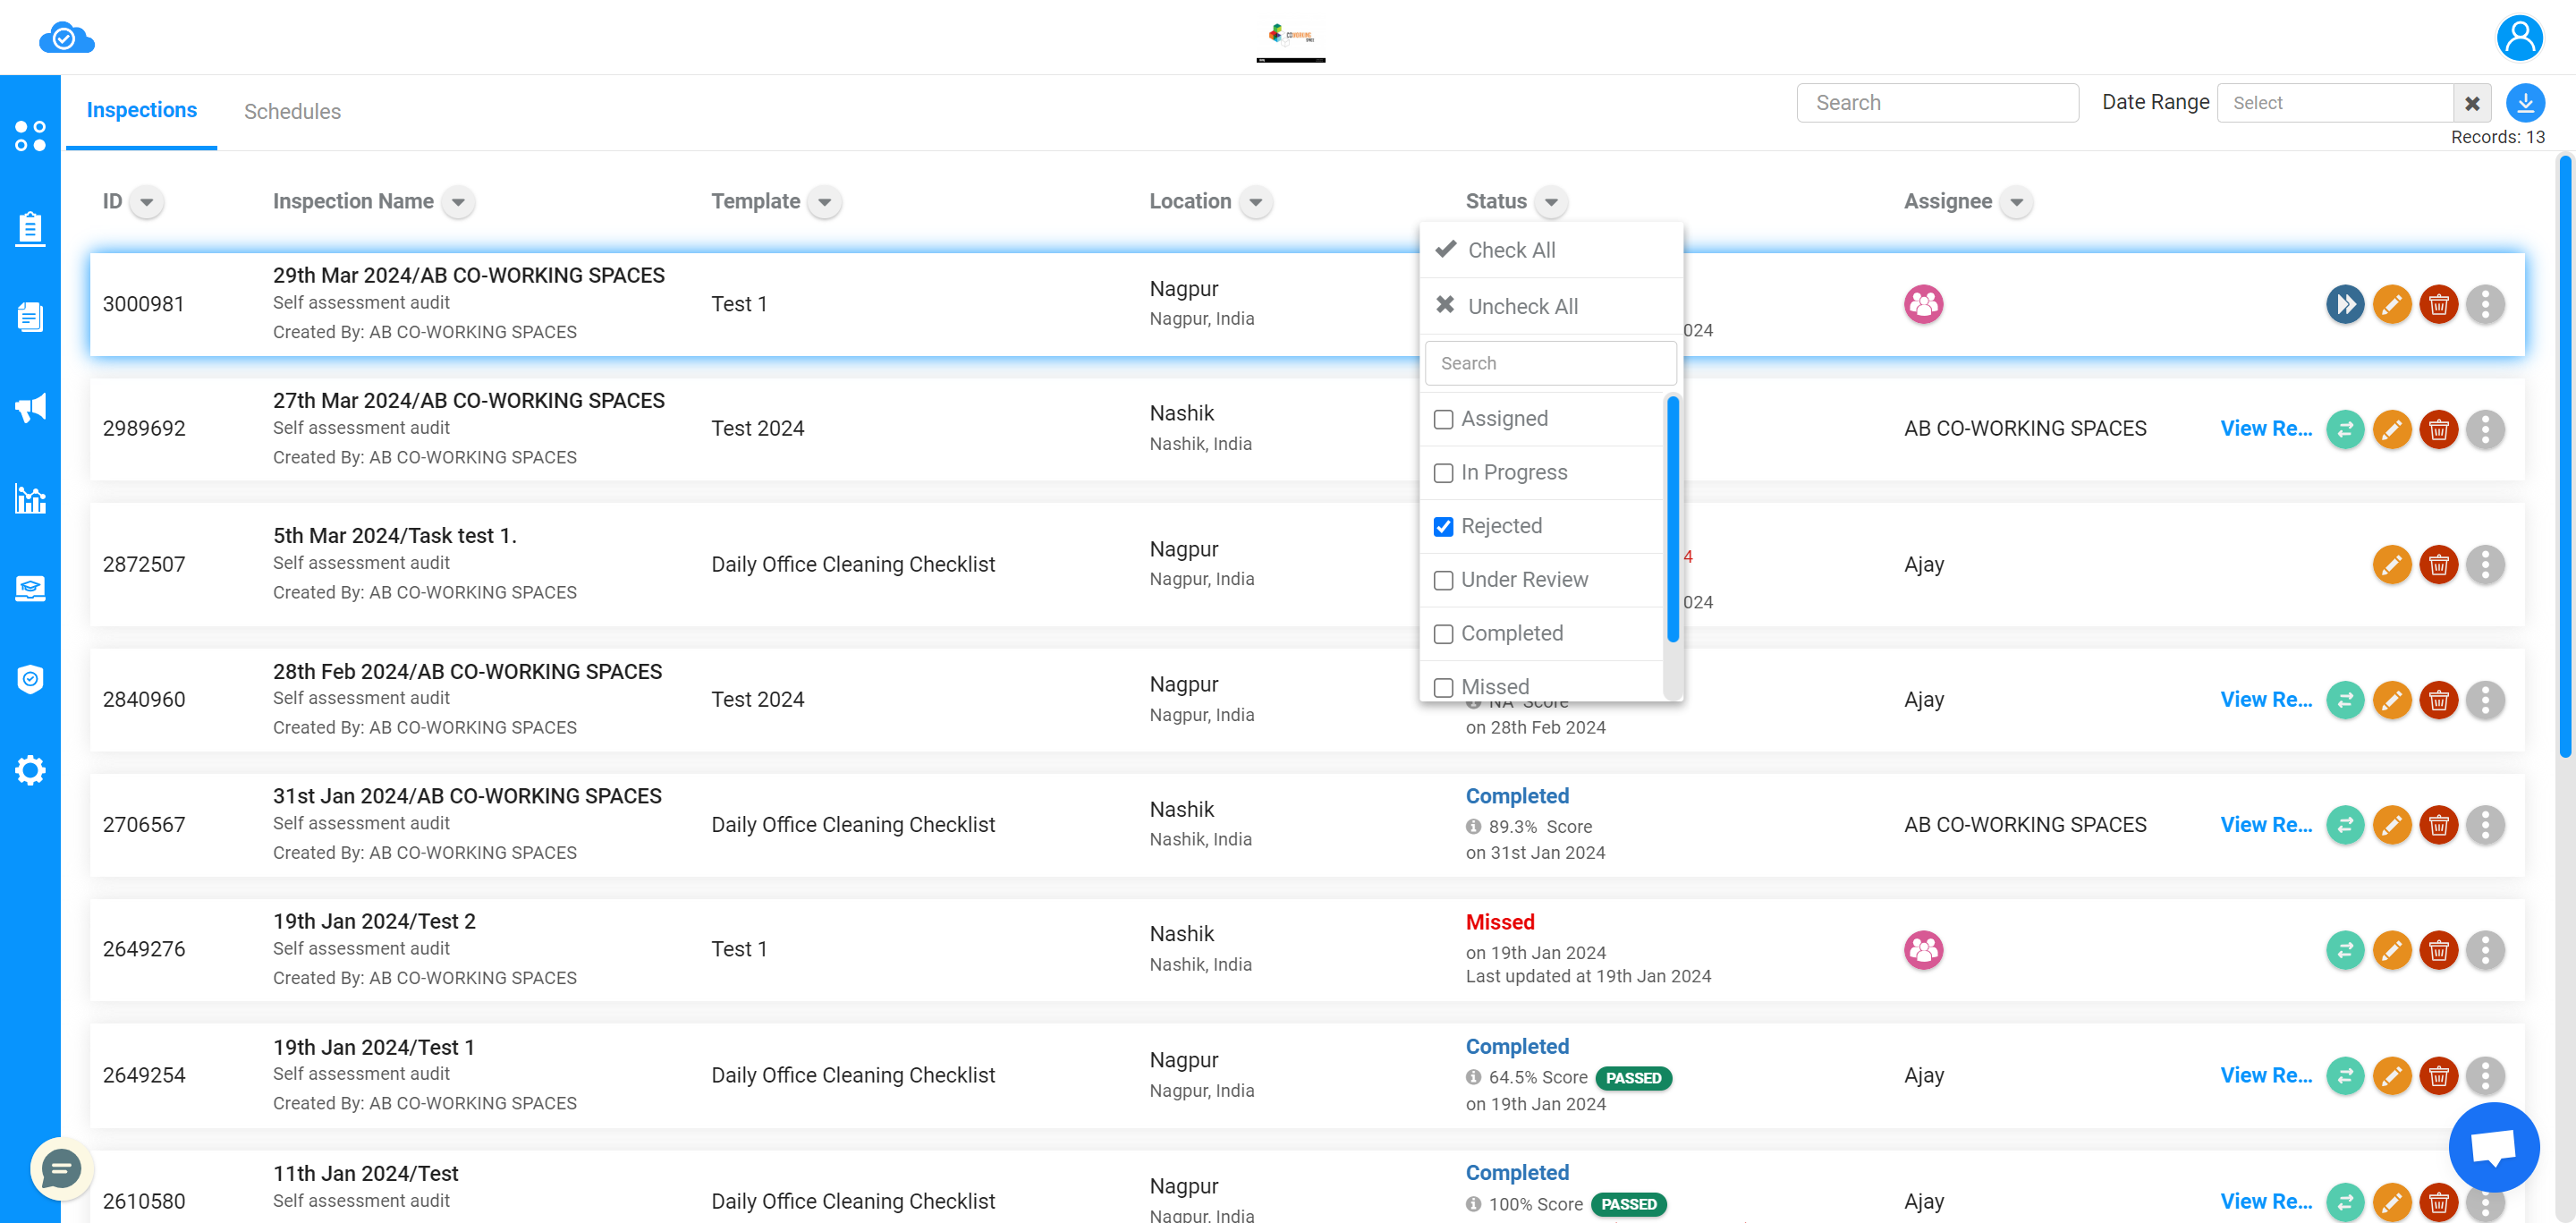Click the download export icon
The image size is (2576, 1223).
click(2525, 103)
